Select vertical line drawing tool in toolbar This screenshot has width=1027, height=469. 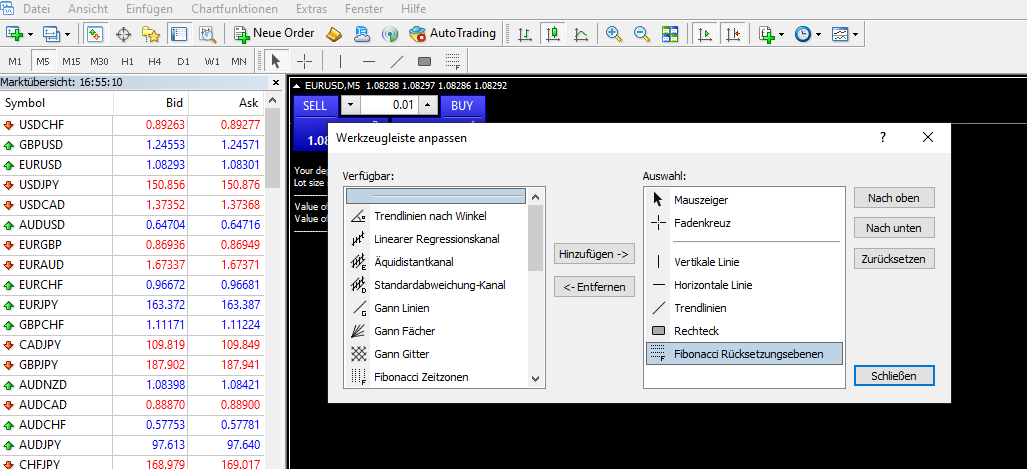click(341, 62)
